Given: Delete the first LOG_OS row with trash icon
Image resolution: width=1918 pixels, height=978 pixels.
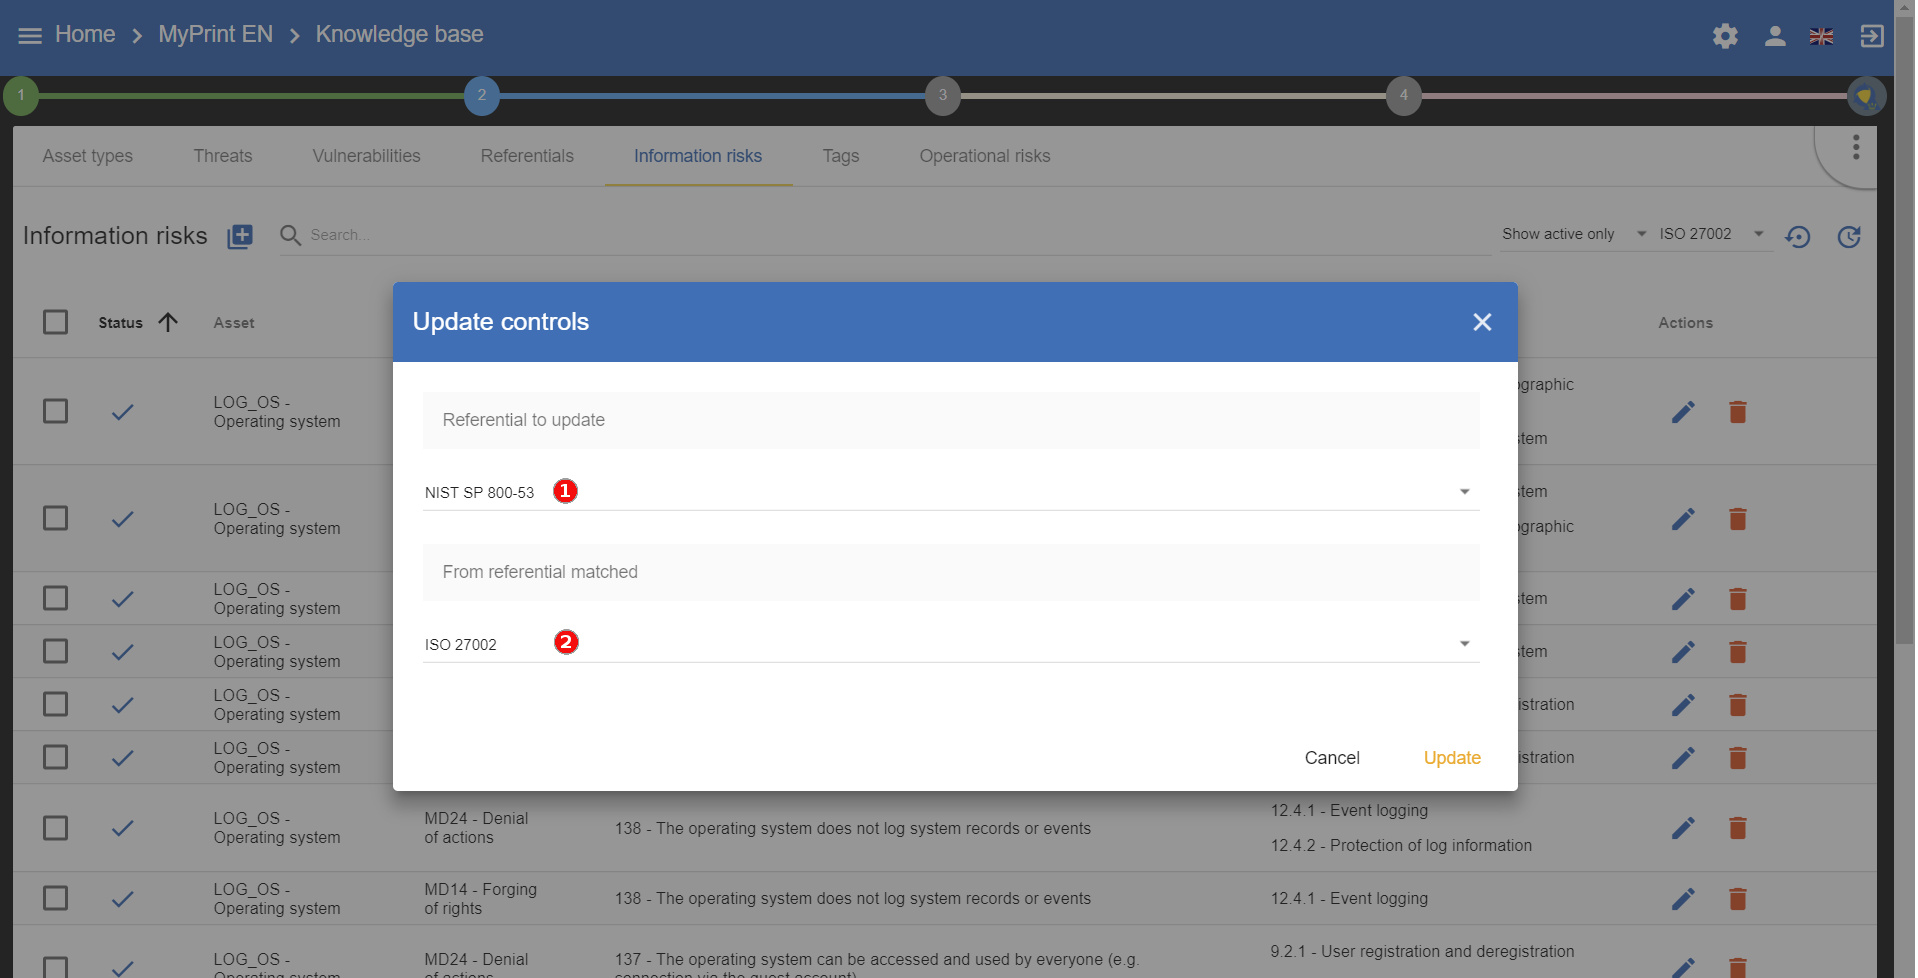Looking at the screenshot, I should point(1738,412).
